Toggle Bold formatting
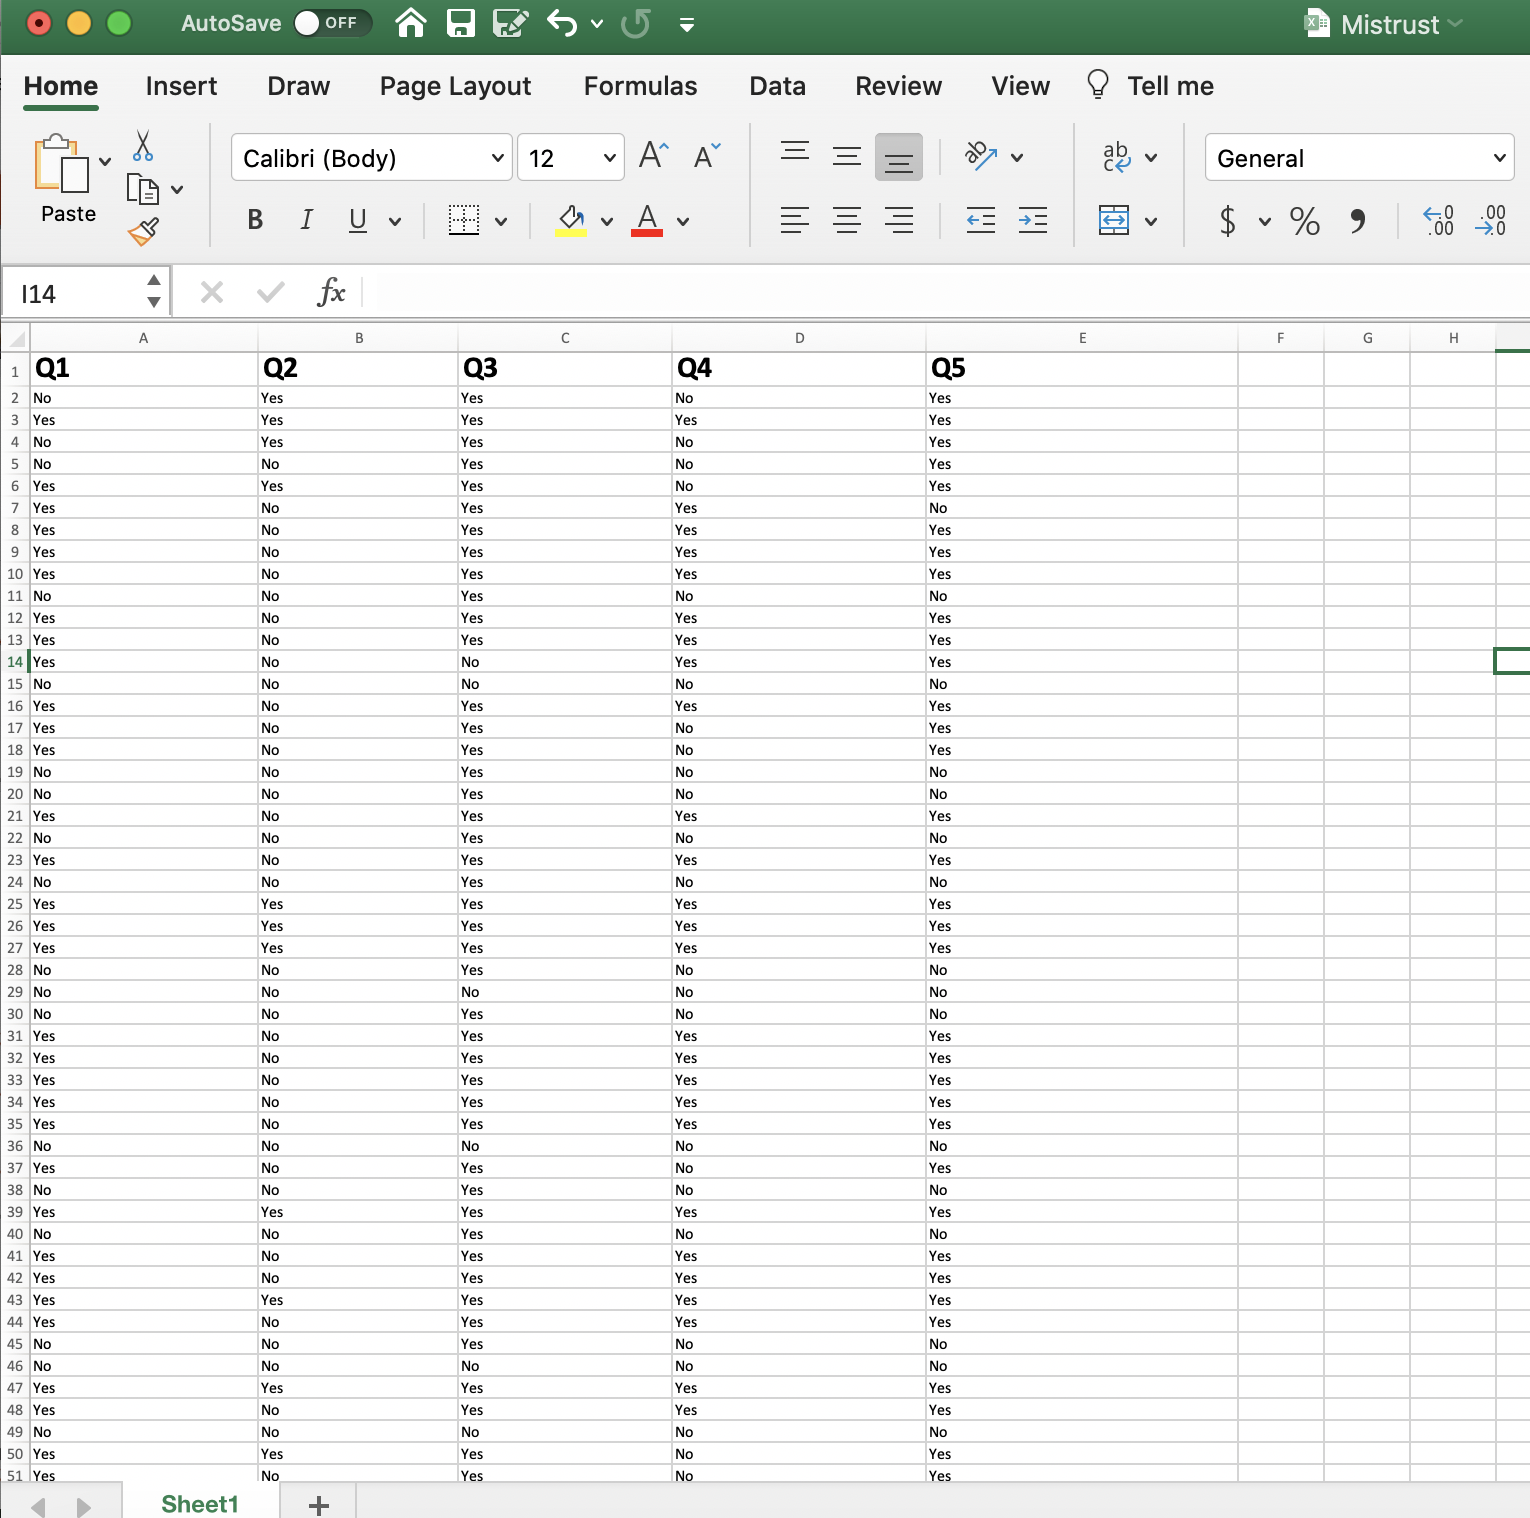 coord(255,220)
